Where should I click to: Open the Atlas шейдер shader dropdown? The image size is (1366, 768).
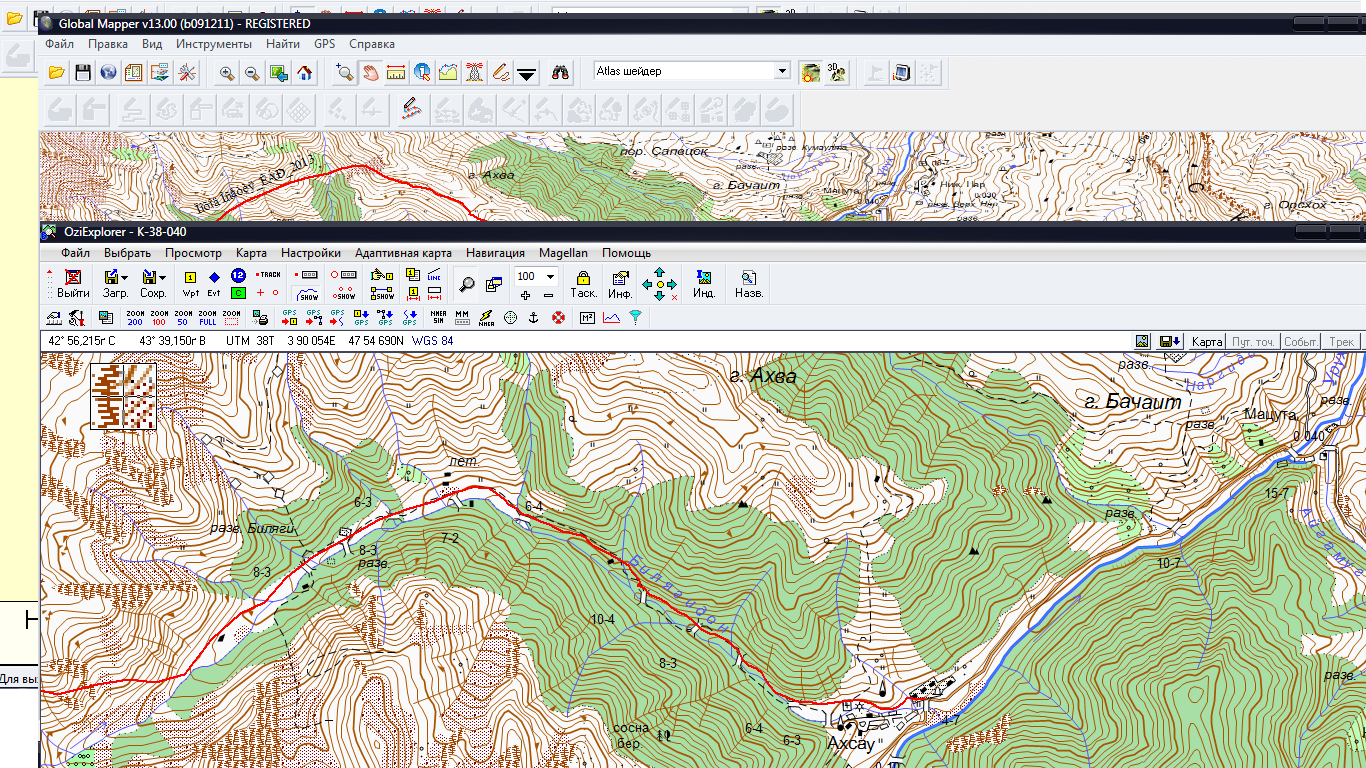(x=782, y=71)
